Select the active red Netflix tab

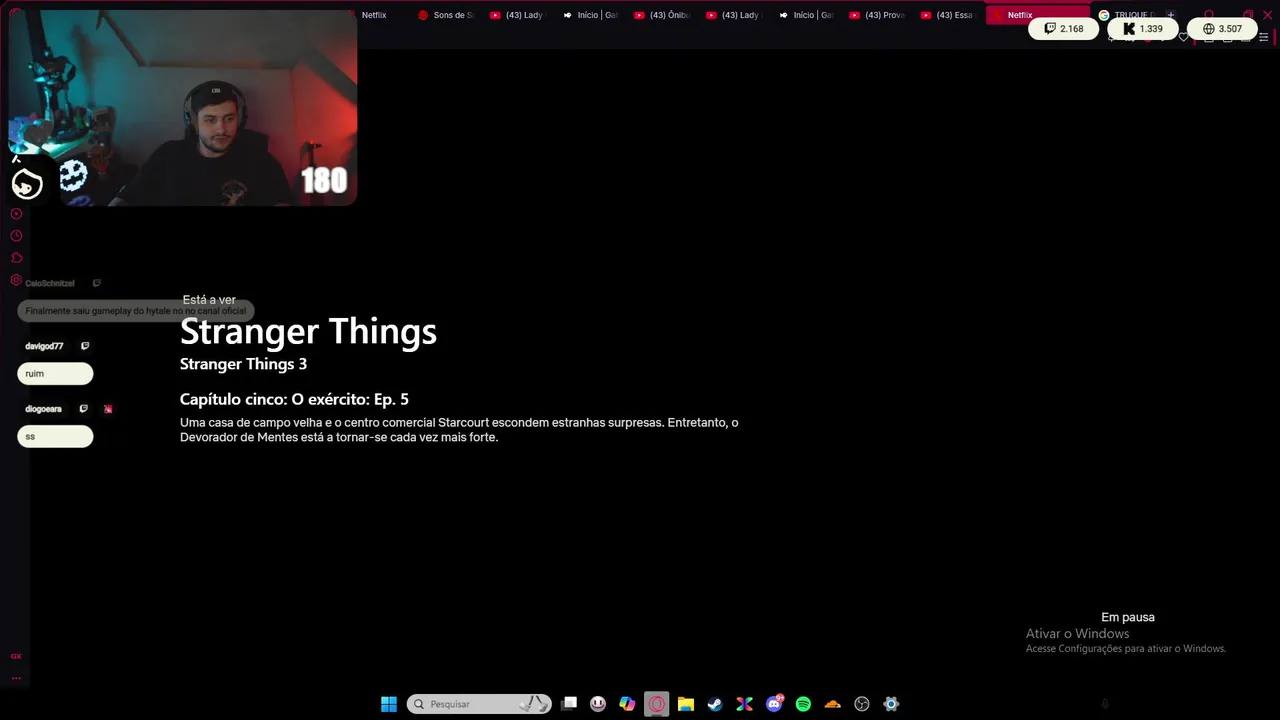[x=1038, y=15]
